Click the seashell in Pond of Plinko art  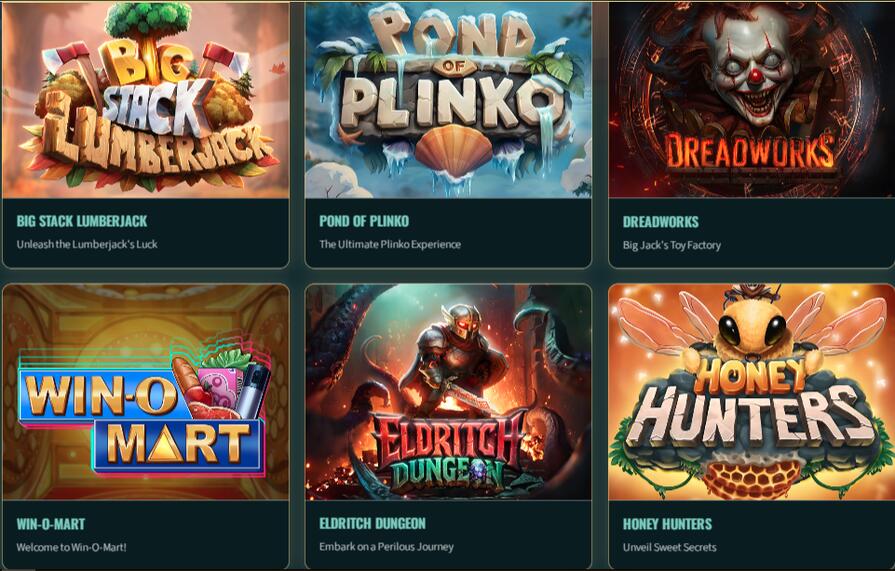[x=453, y=151]
